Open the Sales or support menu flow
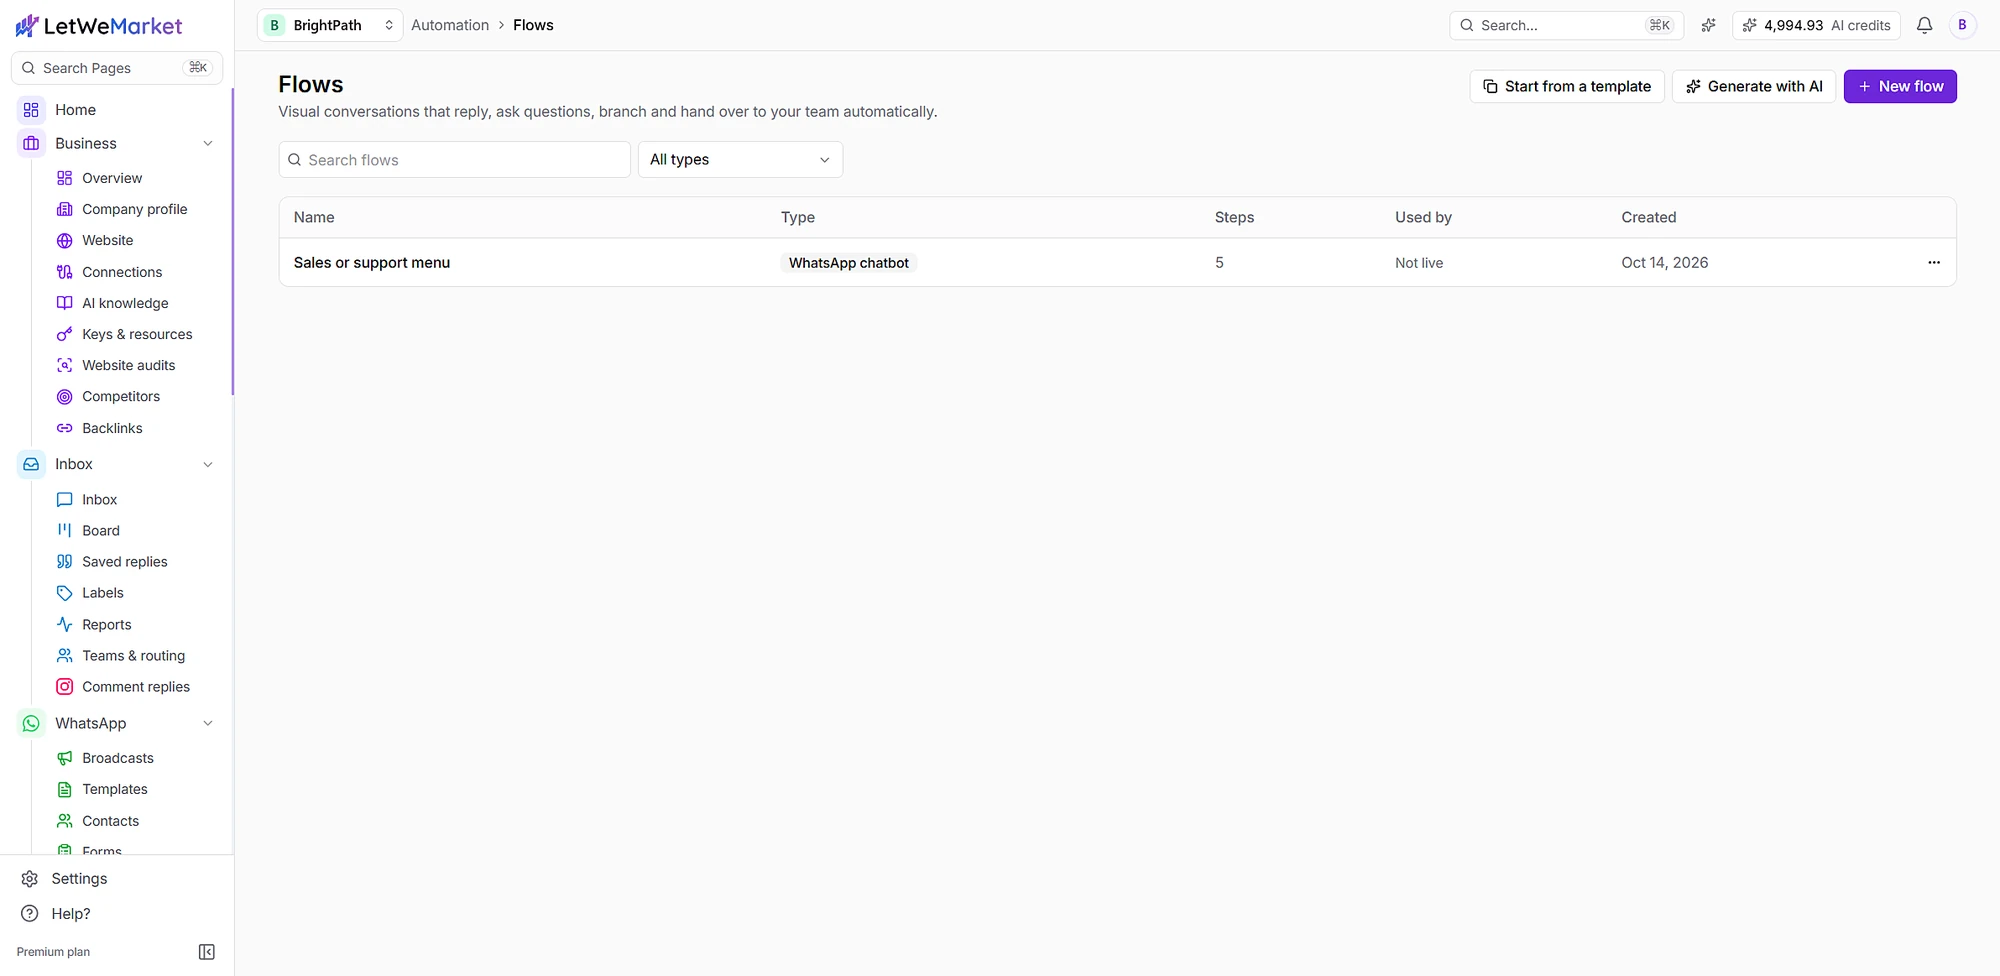 tap(372, 262)
